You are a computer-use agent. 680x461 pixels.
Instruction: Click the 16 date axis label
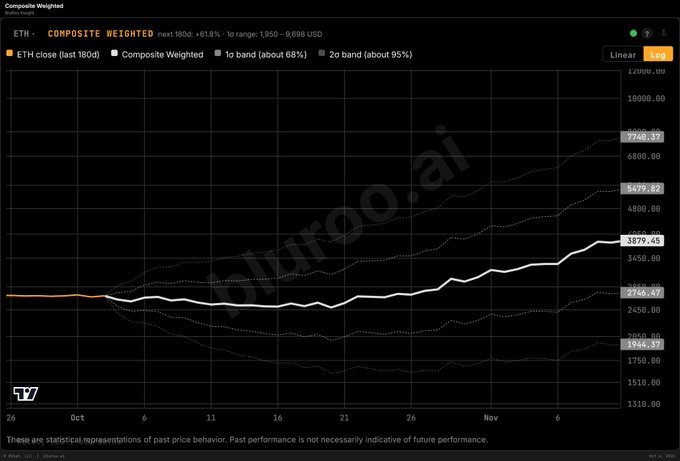pos(278,418)
